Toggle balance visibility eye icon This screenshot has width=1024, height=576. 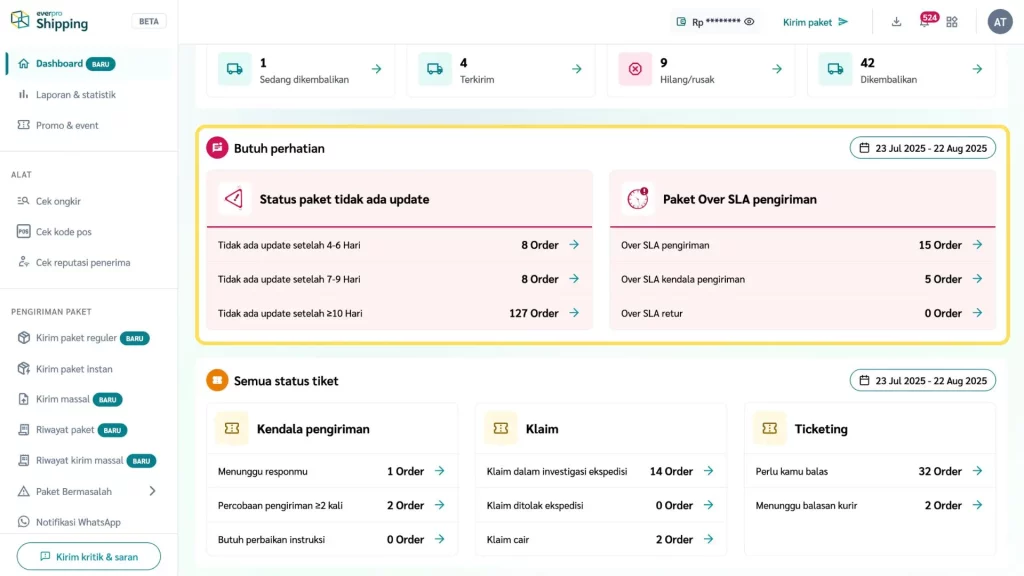coord(749,22)
